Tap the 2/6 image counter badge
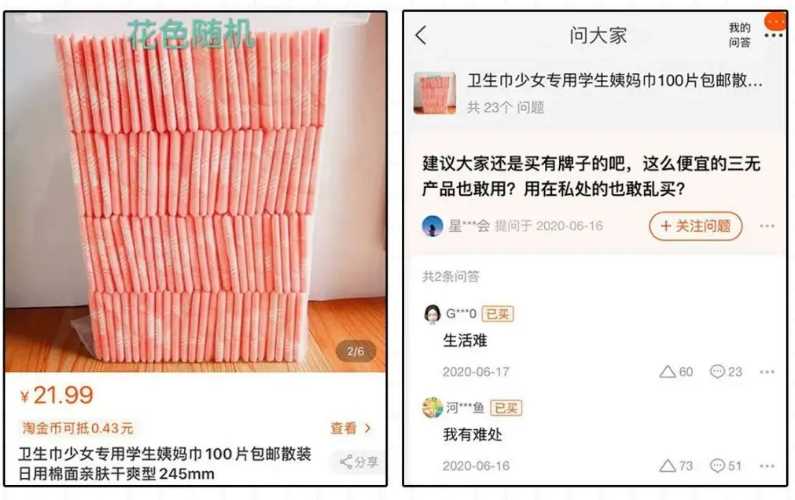This screenshot has height=500, width=795. click(355, 351)
